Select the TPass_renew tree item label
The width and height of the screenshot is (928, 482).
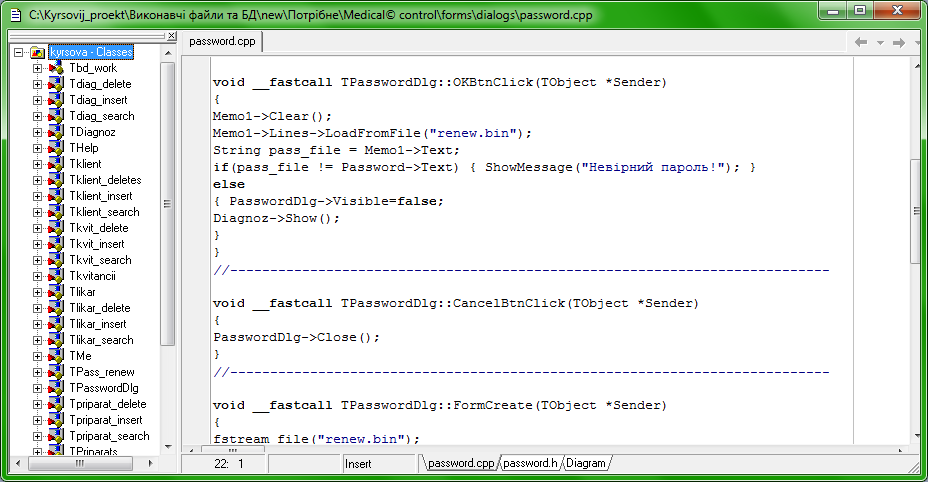point(102,372)
